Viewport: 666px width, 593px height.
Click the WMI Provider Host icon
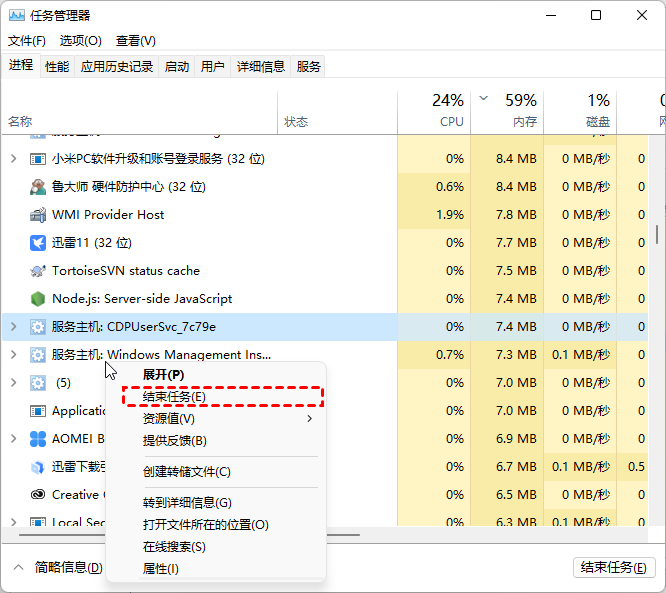click(x=38, y=215)
